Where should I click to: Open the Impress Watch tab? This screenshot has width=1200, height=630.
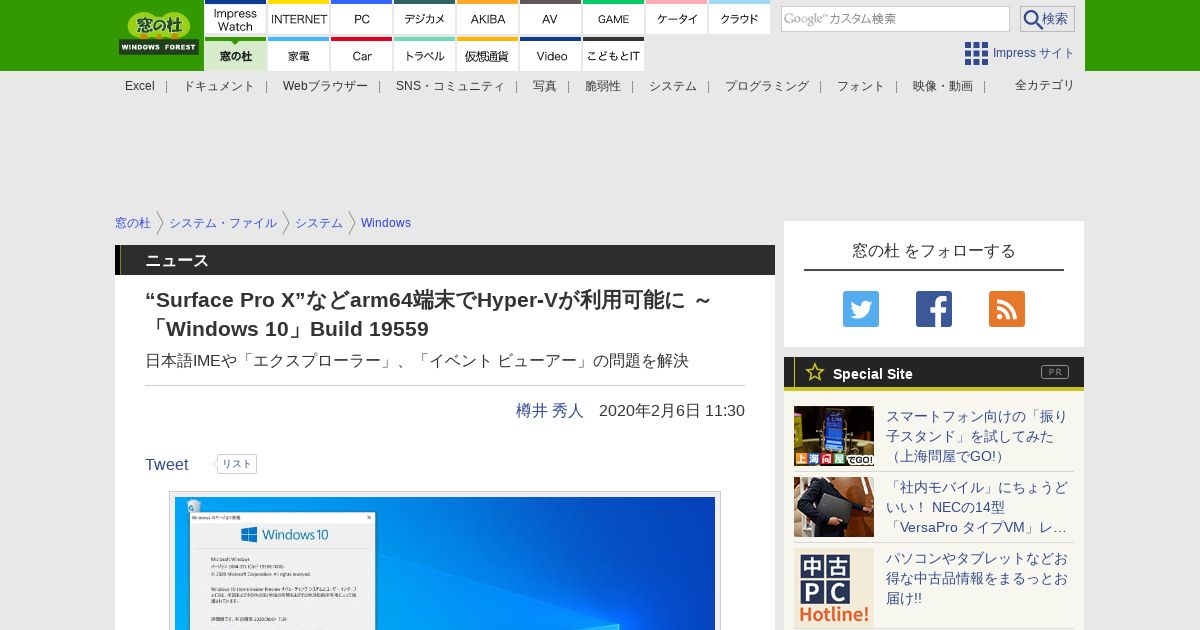pyautogui.click(x=235, y=18)
